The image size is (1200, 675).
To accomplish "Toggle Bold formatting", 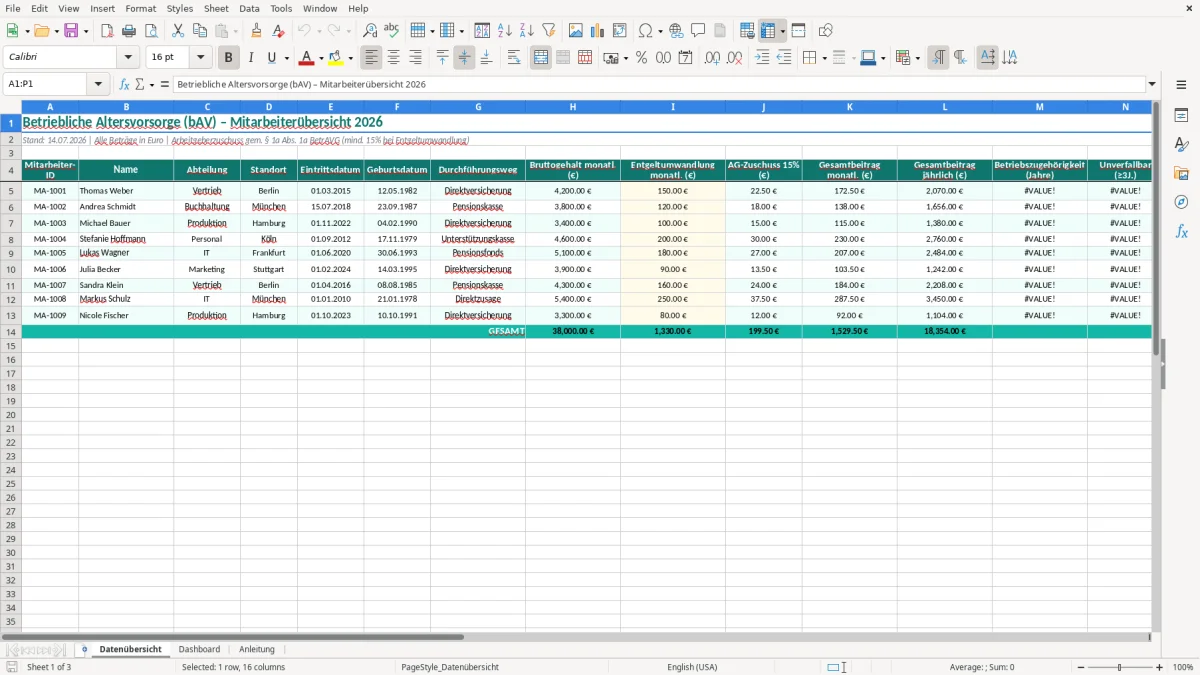I will coord(229,58).
